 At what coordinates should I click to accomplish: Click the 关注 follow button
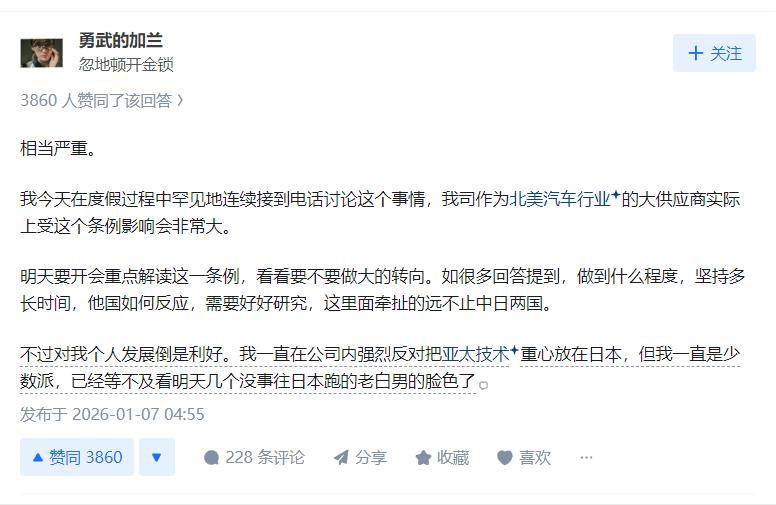[714, 53]
